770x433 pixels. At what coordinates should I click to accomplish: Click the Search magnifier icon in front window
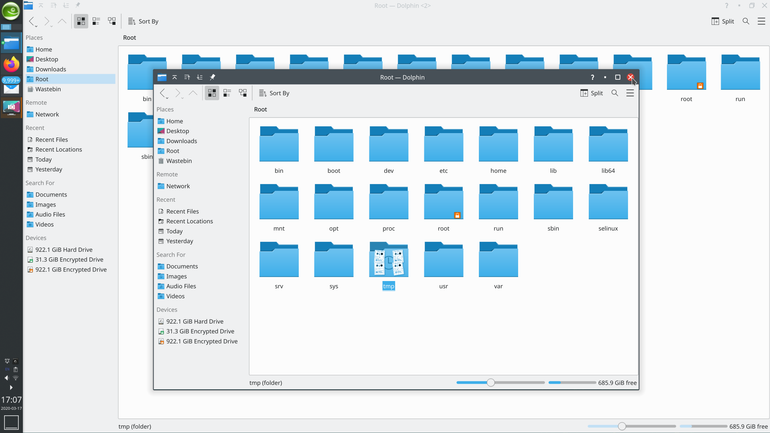click(615, 93)
